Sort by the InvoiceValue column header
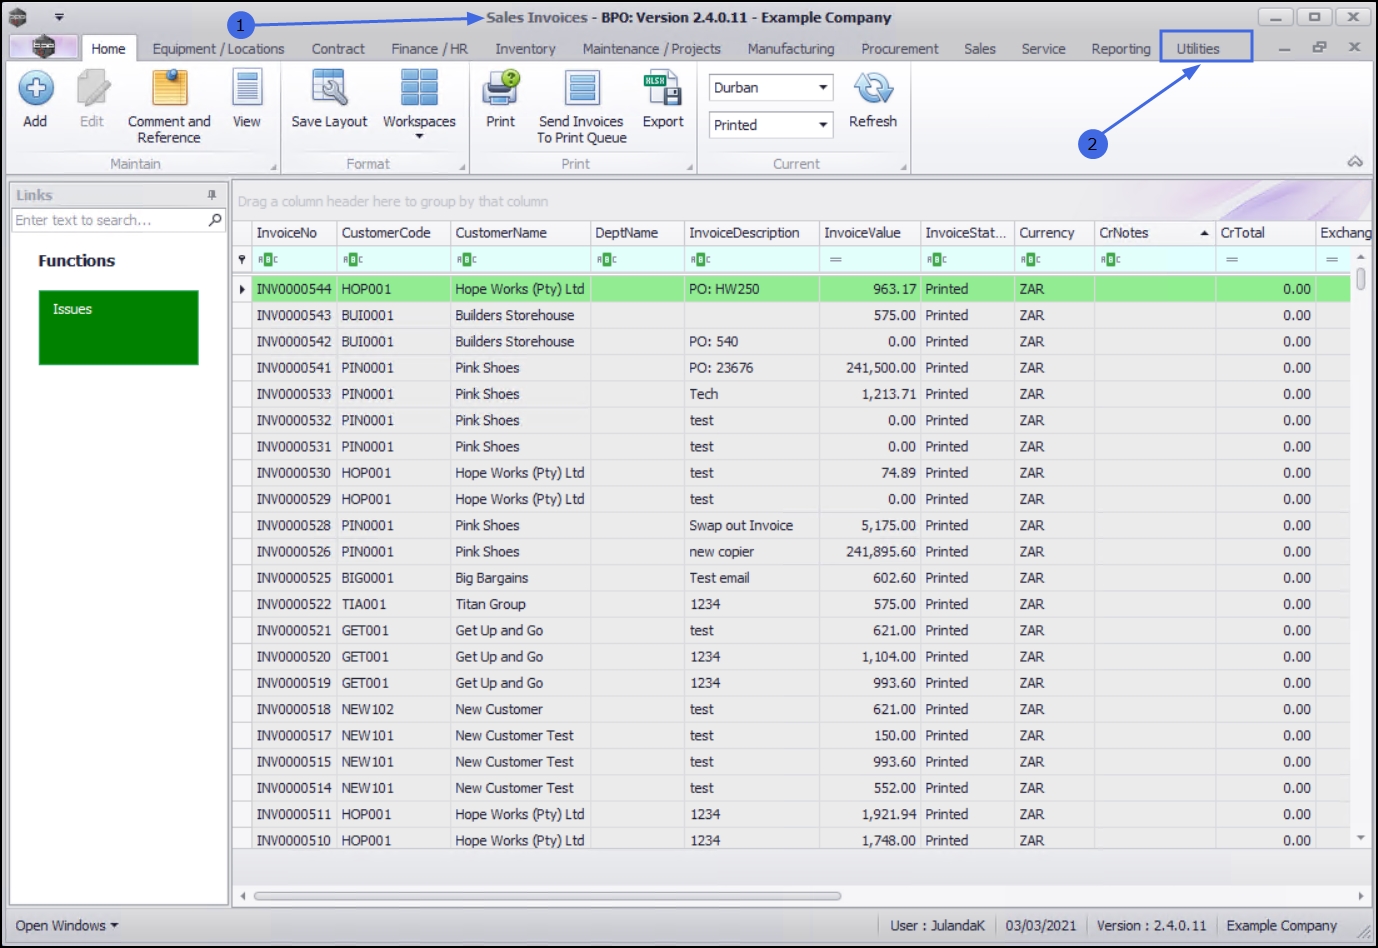Screen dimensions: 1378x948 (862, 233)
